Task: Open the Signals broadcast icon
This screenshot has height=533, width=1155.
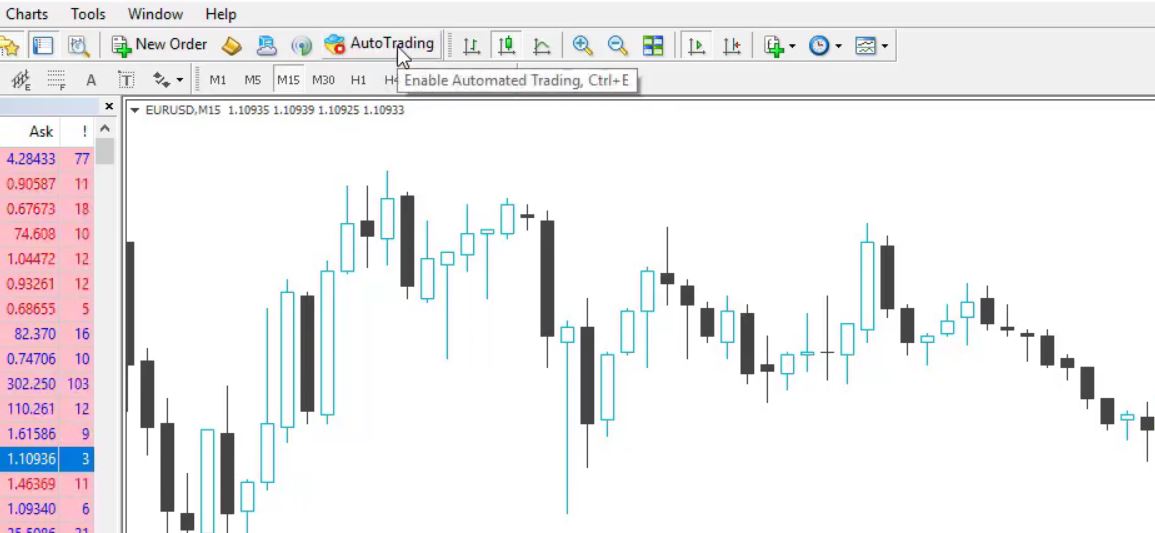Action: point(301,46)
